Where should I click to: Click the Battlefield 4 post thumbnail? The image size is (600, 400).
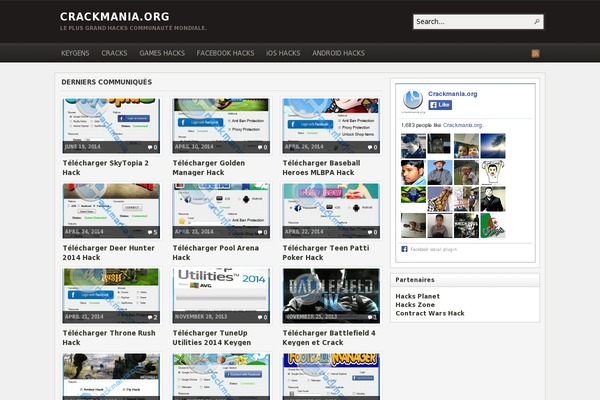pos(331,296)
